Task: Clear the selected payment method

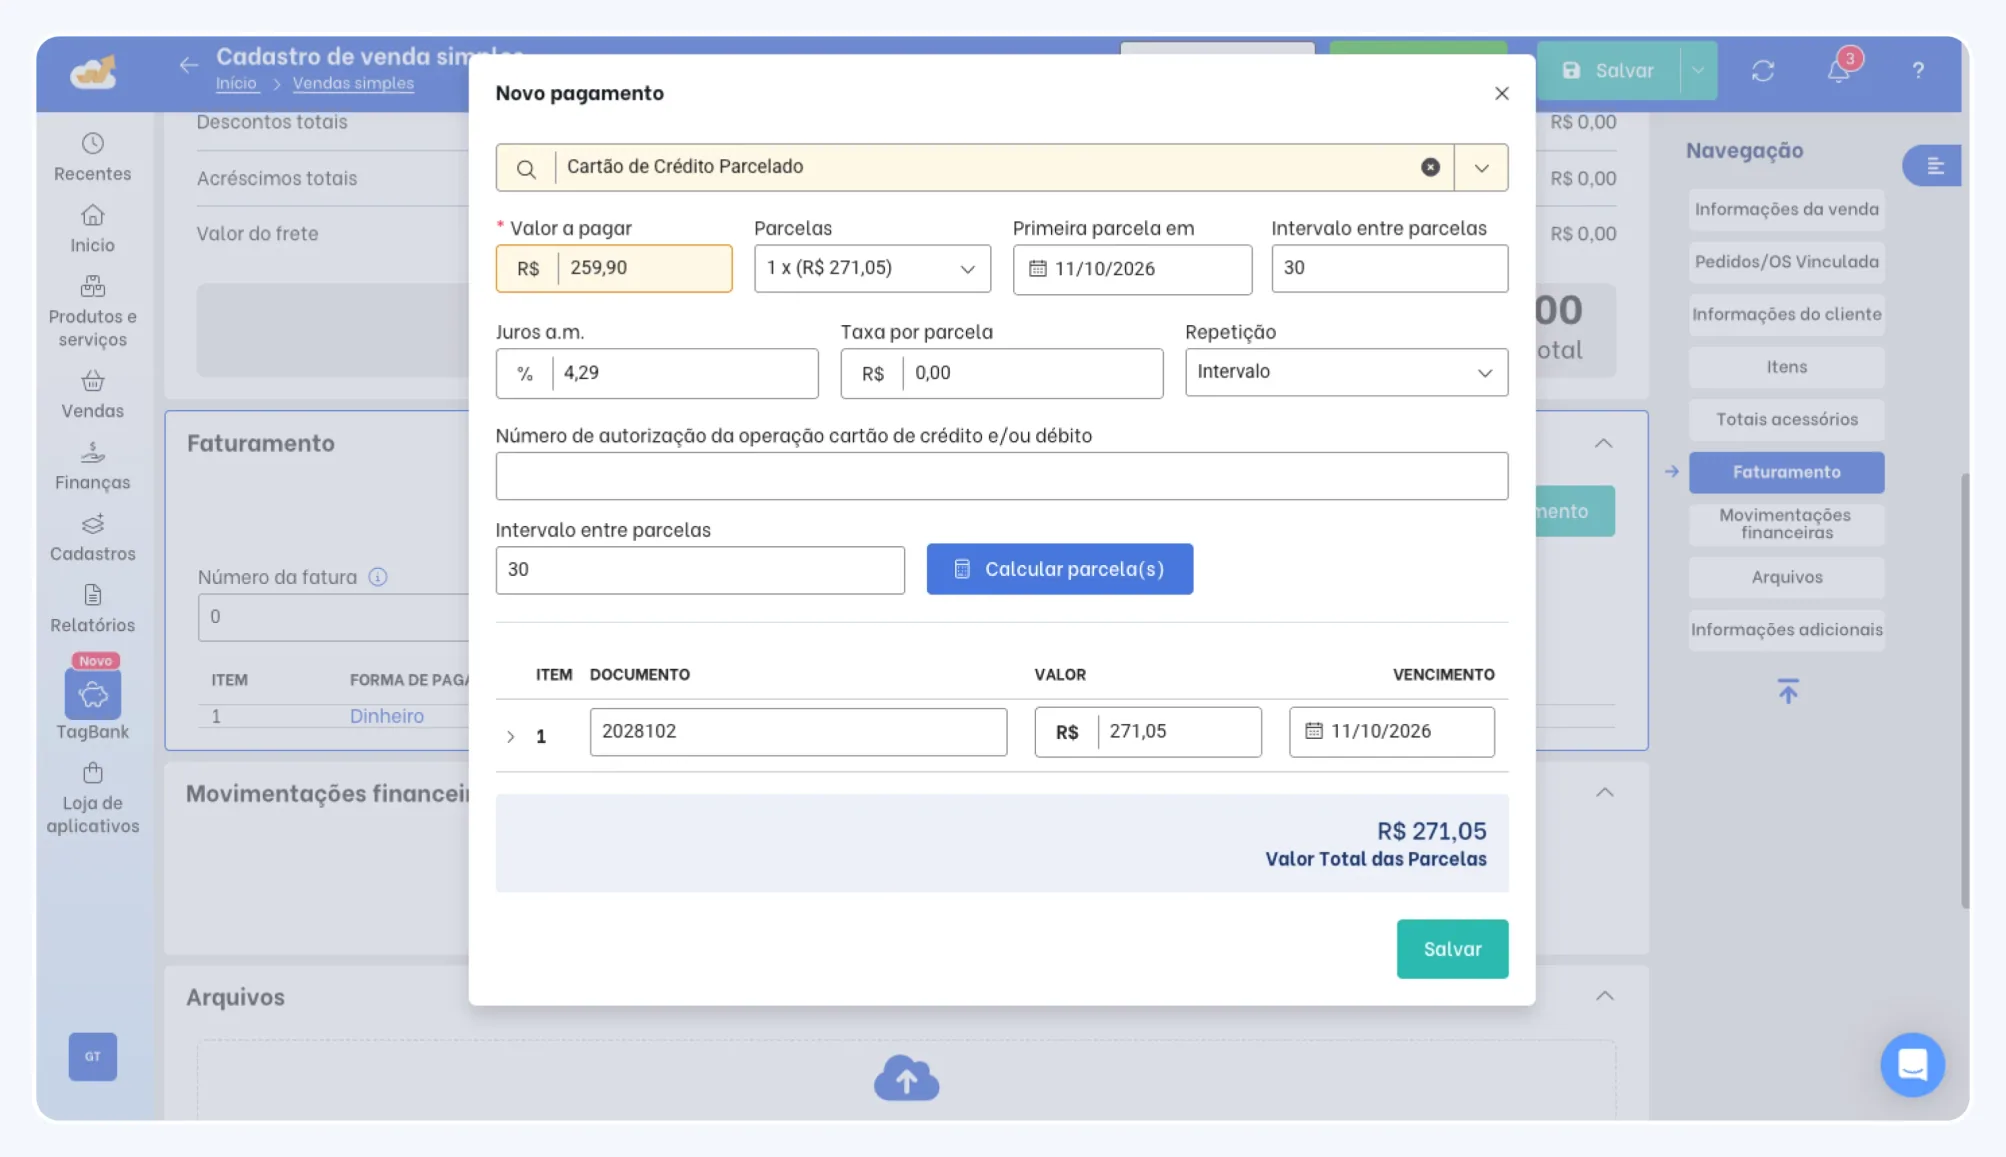Action: tap(1430, 167)
